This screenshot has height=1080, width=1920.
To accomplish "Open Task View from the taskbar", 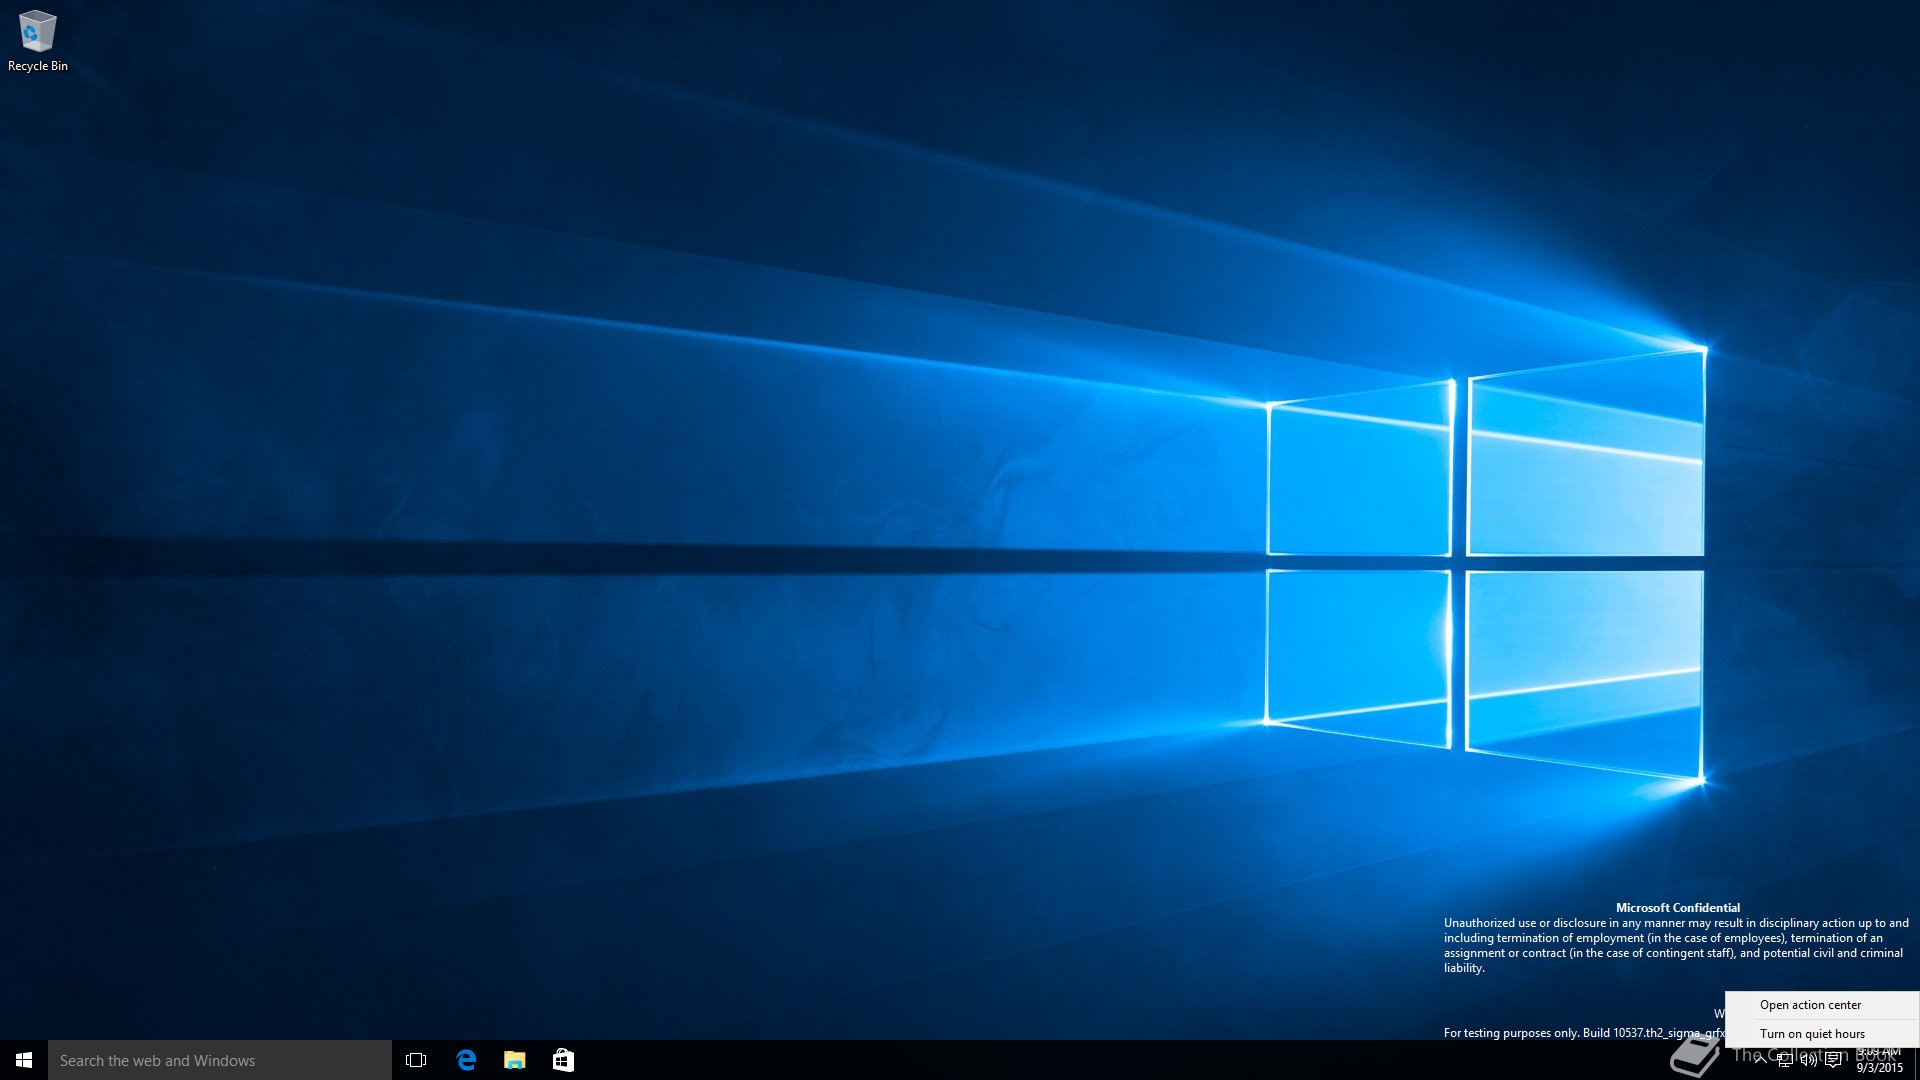I will [x=416, y=1060].
